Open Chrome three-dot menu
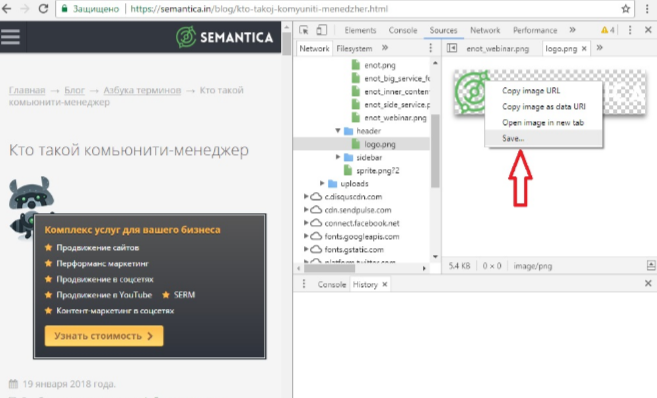This screenshot has width=657, height=398. [x=647, y=9]
